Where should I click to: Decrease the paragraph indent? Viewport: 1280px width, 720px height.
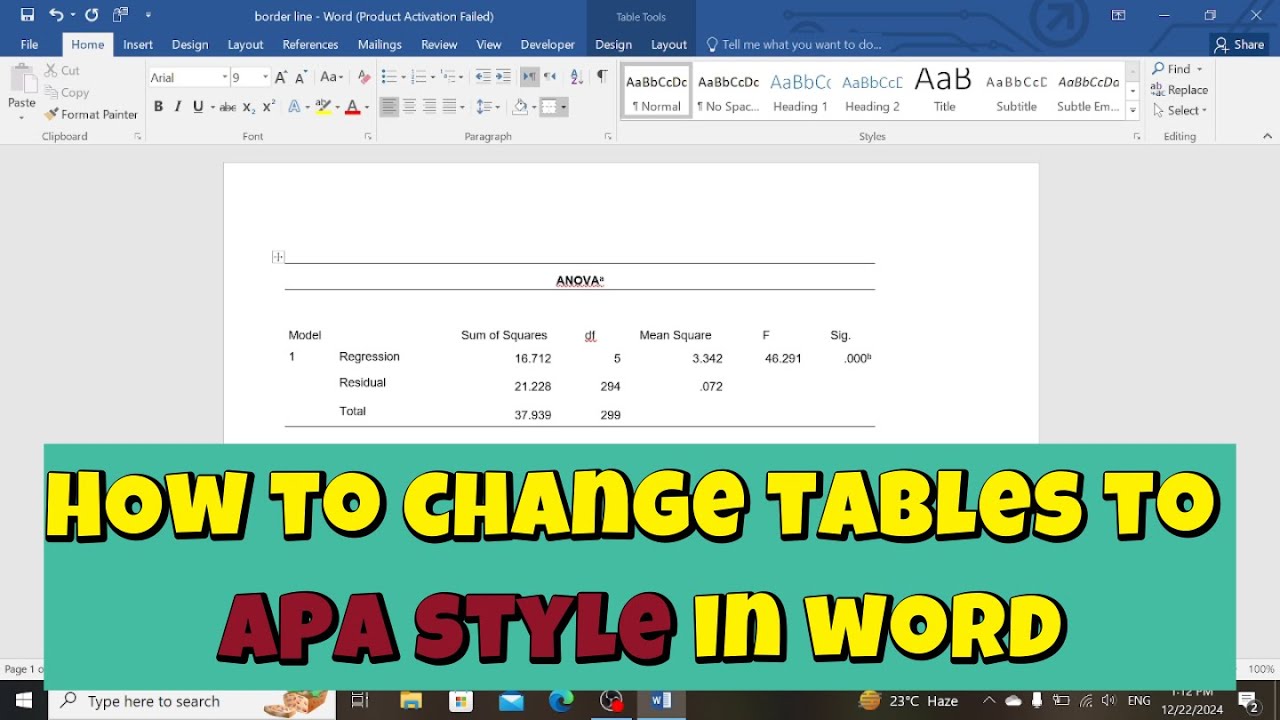(x=483, y=77)
